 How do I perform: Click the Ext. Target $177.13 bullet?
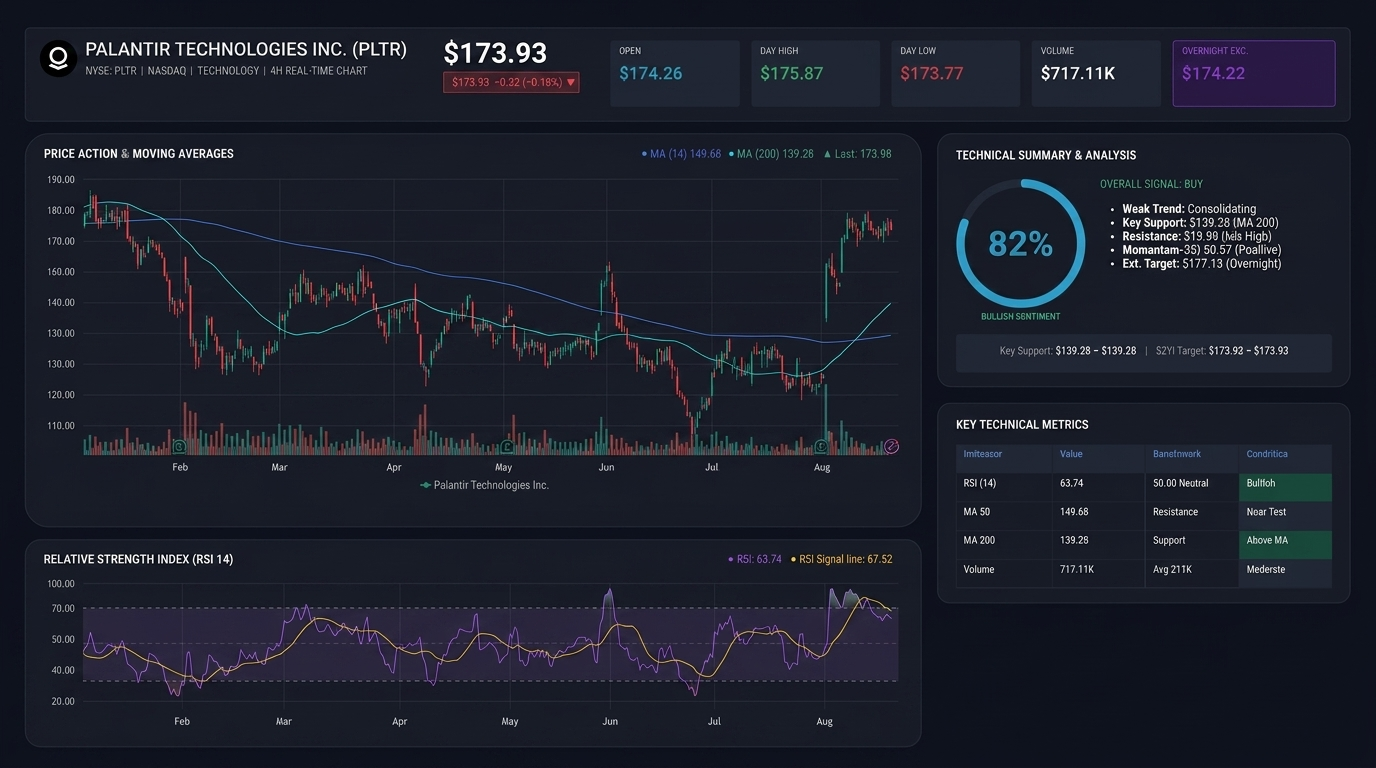1201,264
